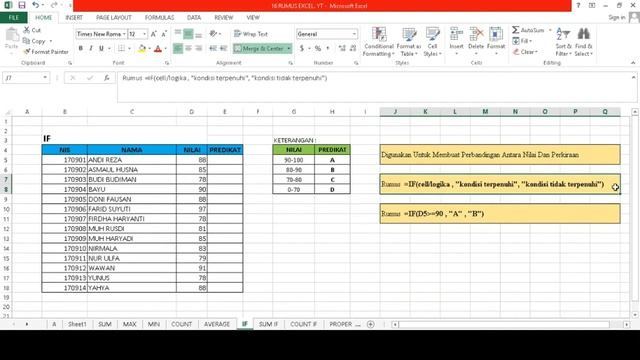Toggle Italic formatting
640x360 pixels.
(x=91, y=49)
